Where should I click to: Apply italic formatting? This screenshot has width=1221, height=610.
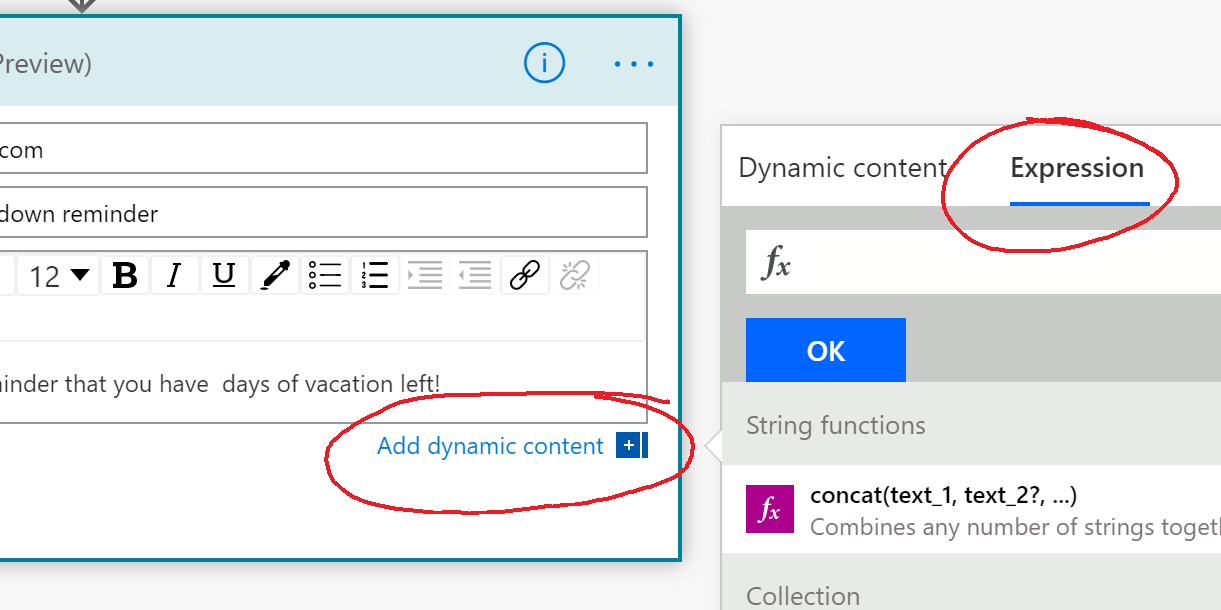pyautogui.click(x=174, y=276)
